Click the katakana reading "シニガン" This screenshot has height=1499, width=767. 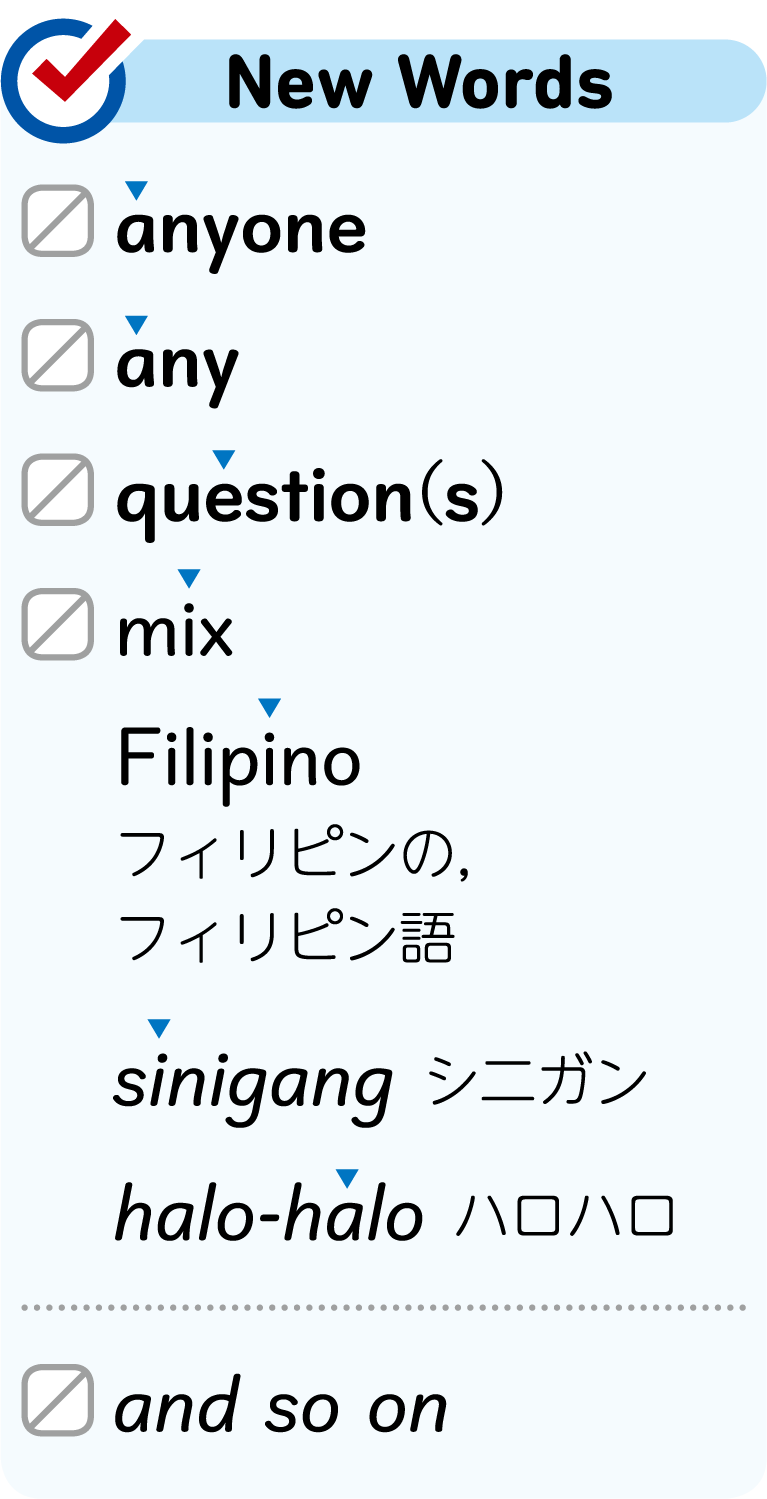tap(538, 1082)
